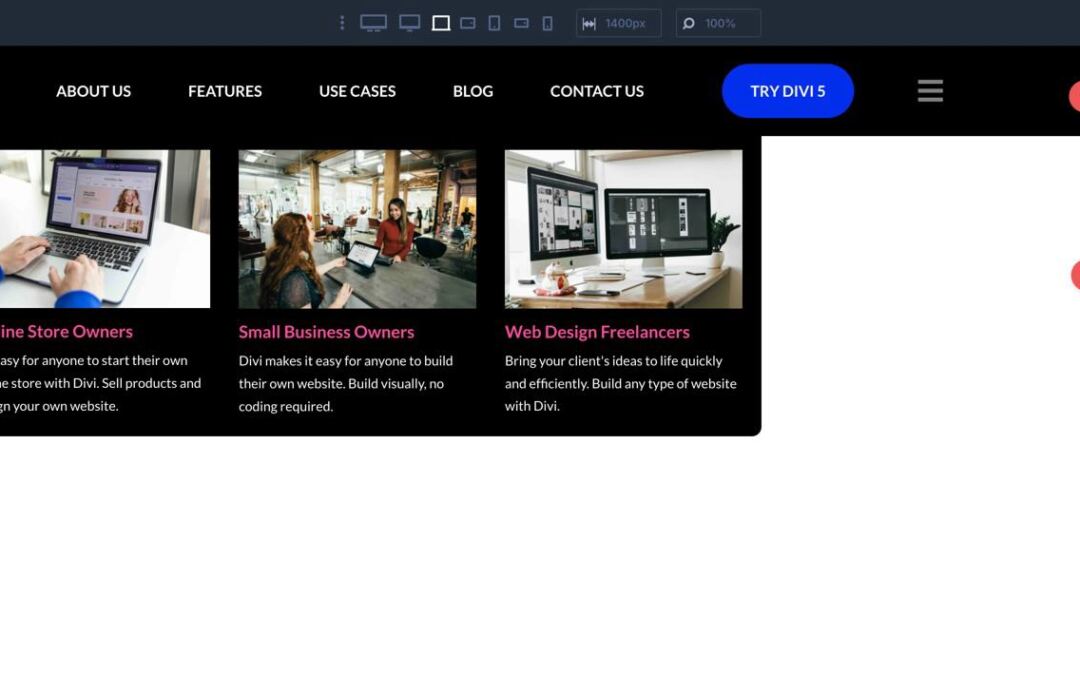
Task: Open the Web Design Freelancers heading link
Action: [x=597, y=332]
